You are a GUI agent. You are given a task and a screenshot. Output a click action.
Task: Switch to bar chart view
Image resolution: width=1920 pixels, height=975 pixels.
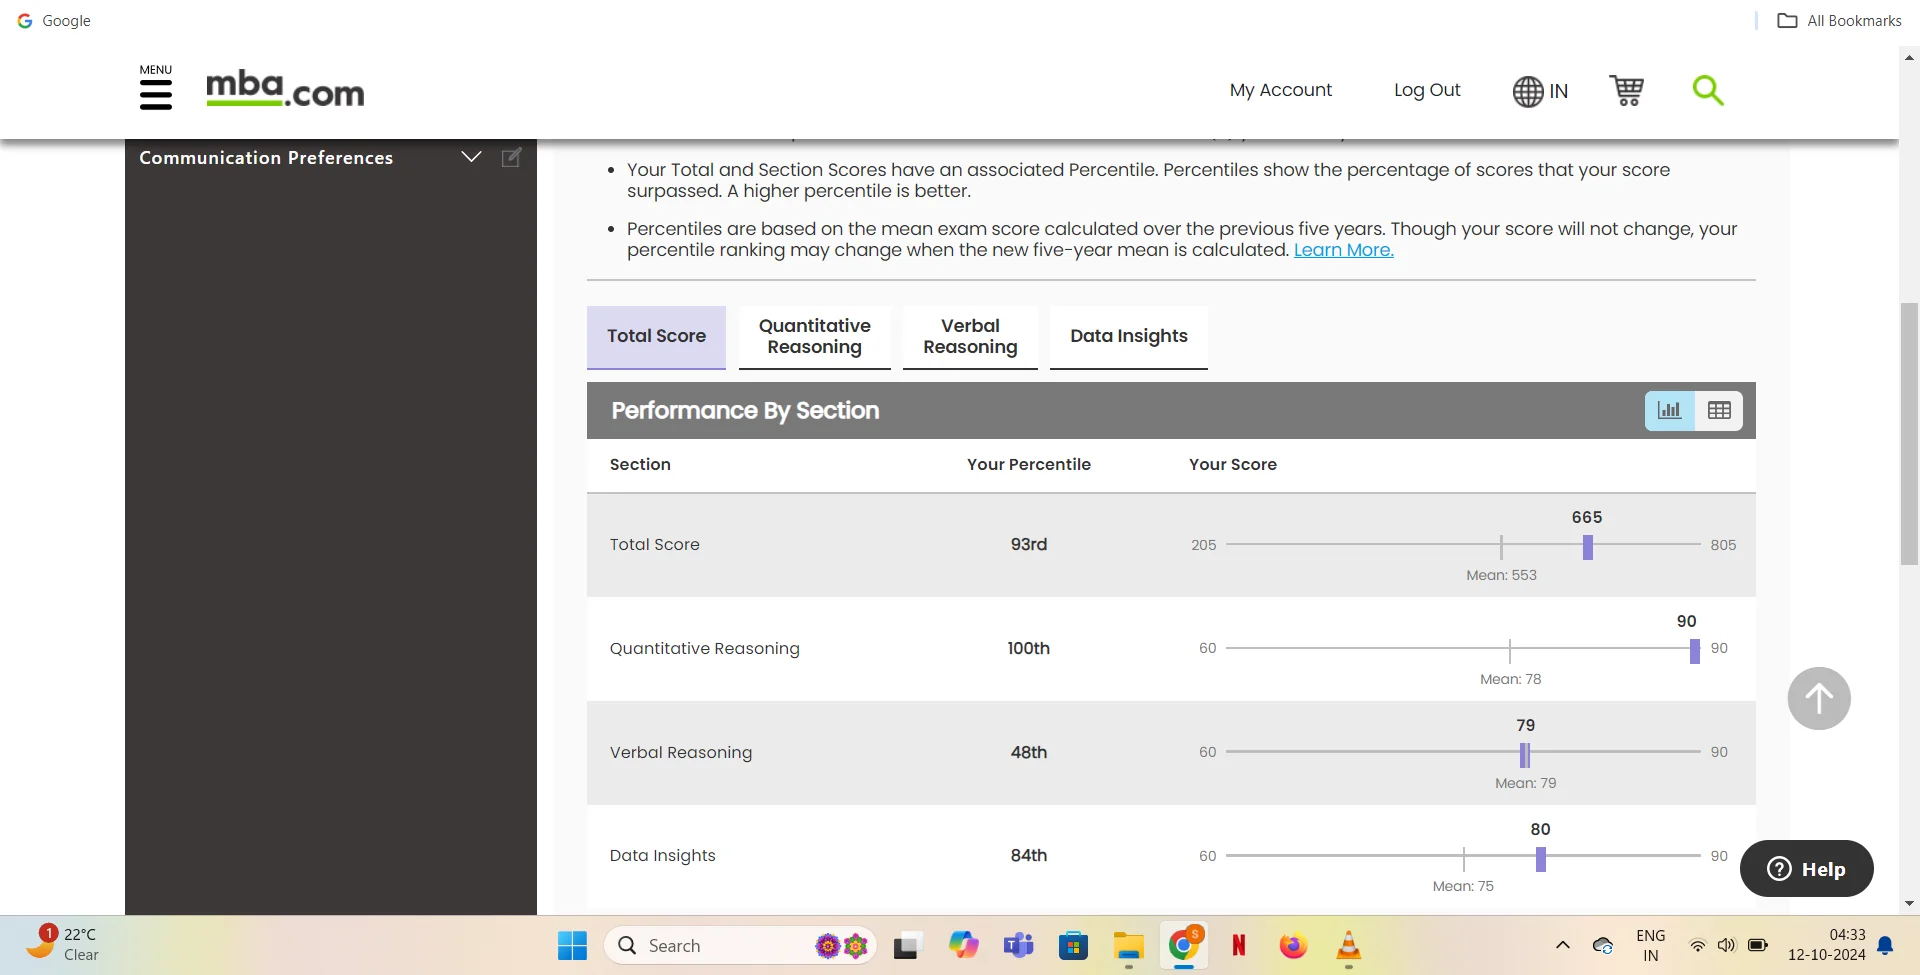point(1669,410)
